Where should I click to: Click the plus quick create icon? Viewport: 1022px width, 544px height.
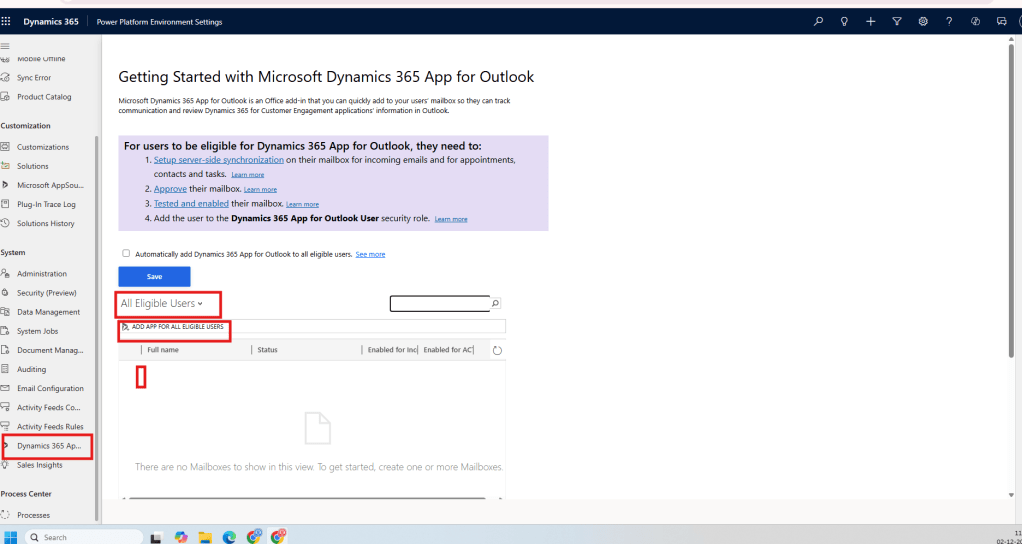click(871, 21)
